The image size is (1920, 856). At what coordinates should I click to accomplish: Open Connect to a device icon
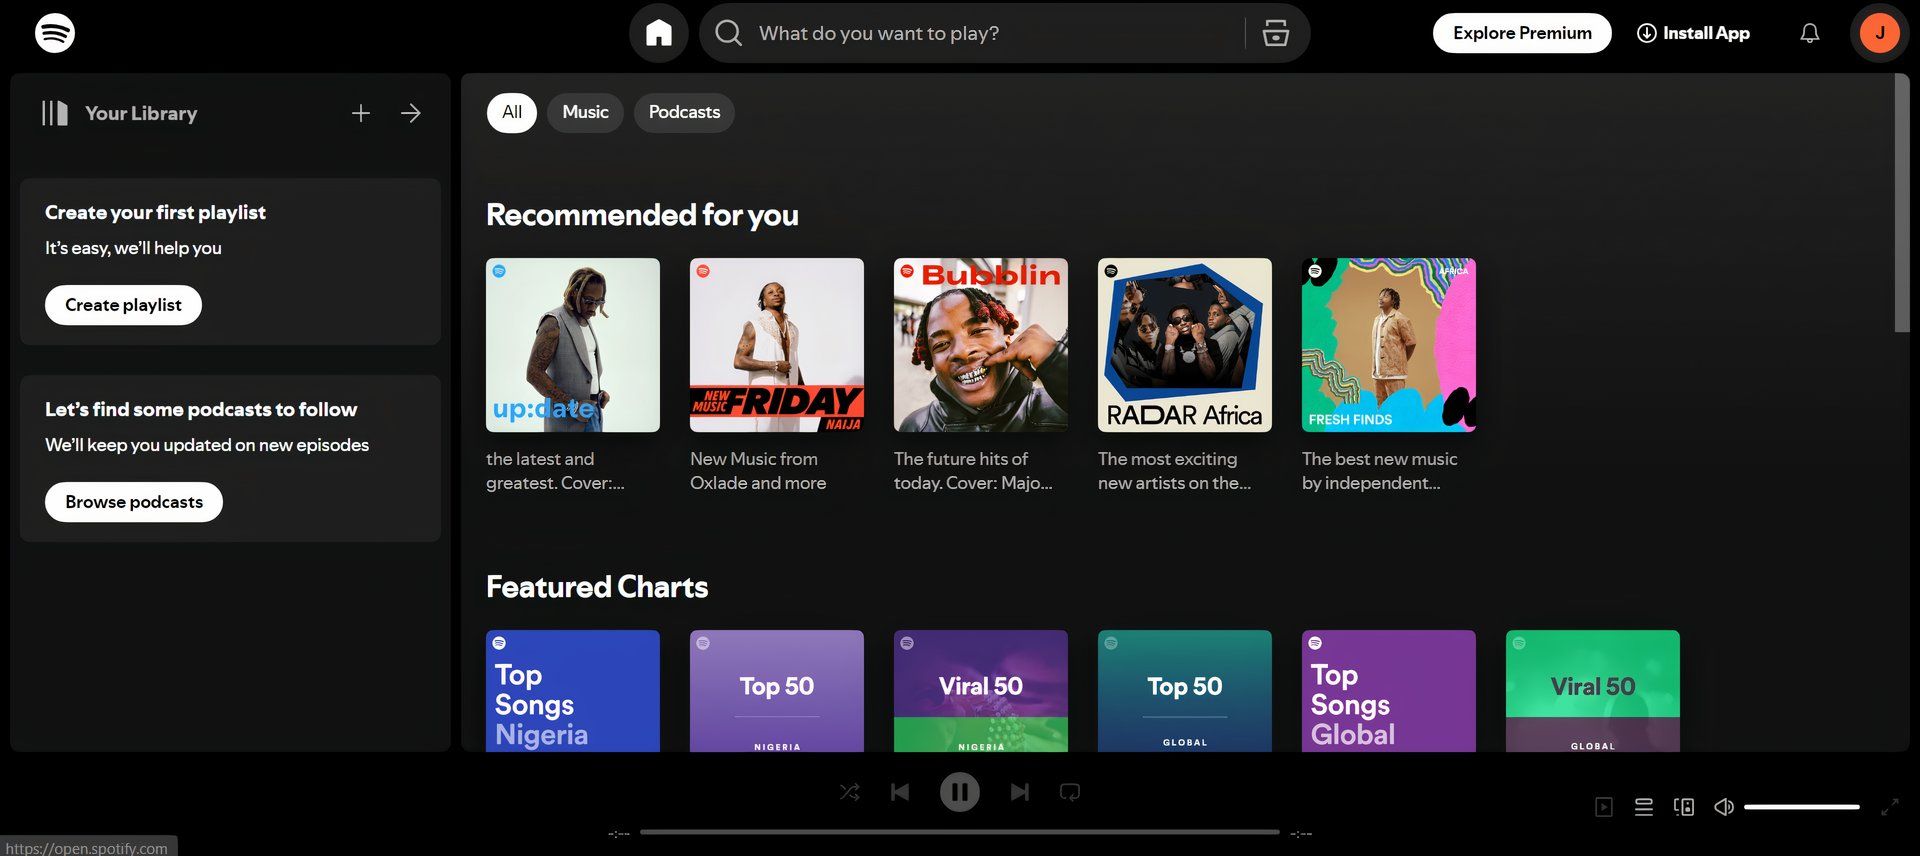point(1684,807)
